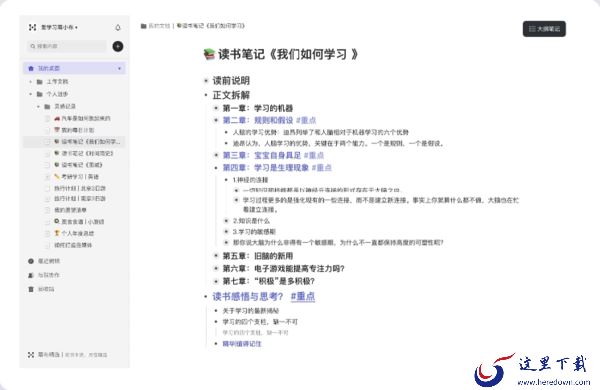Image resolution: width=600 pixels, height=390 pixels.
Task: Open the 旅行计划 南京 document in the tree
Action: click(x=80, y=198)
